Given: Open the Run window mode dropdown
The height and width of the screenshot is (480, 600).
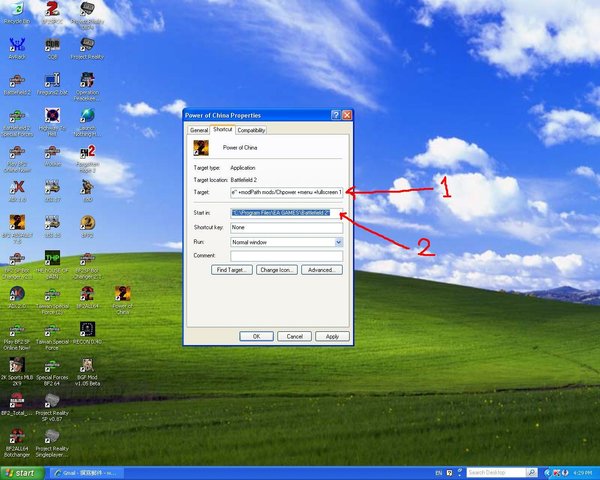Looking at the screenshot, I should [x=339, y=242].
